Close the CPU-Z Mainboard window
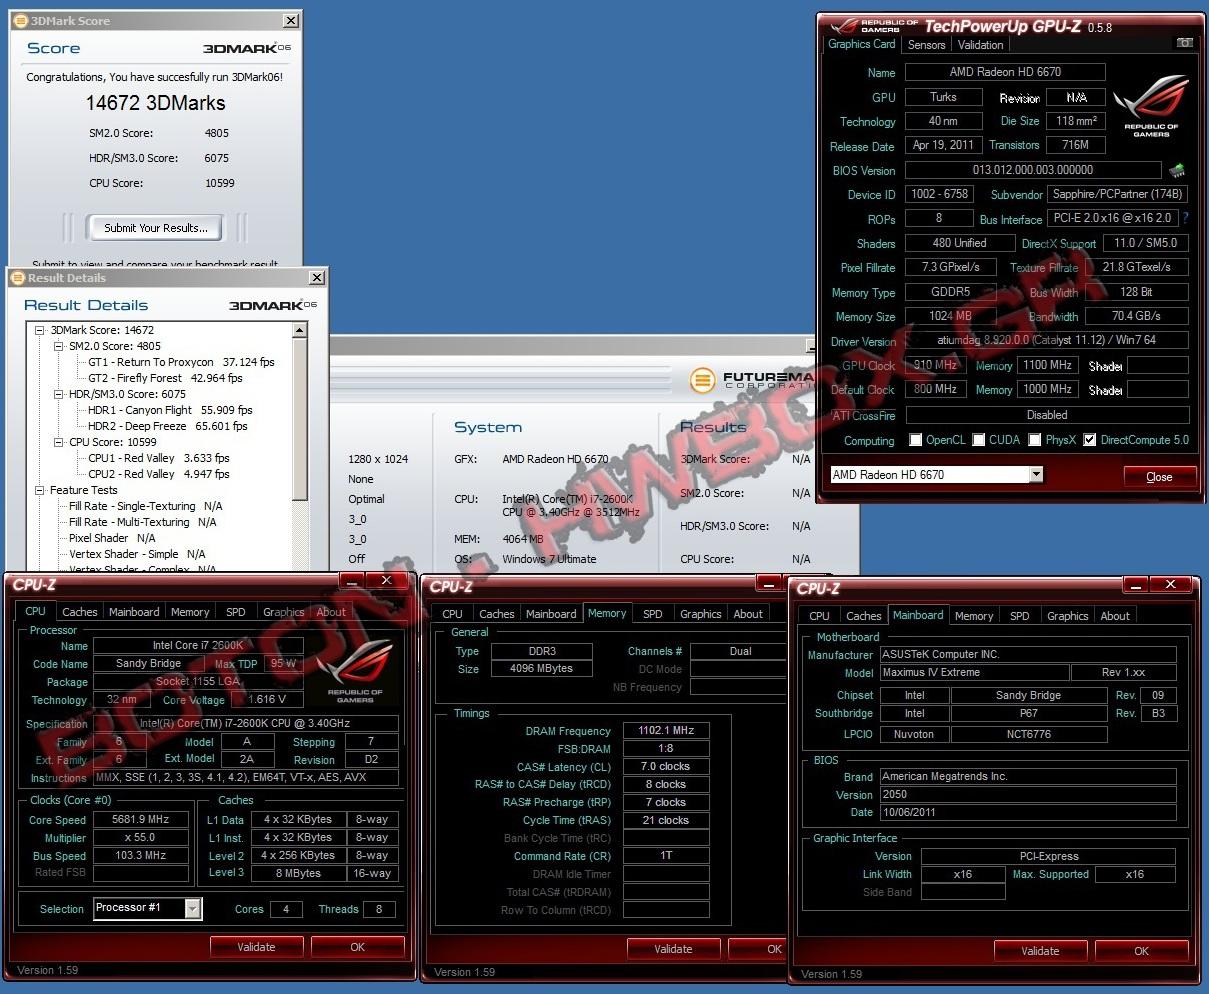Screen dimensions: 1209x994 click(x=1169, y=585)
